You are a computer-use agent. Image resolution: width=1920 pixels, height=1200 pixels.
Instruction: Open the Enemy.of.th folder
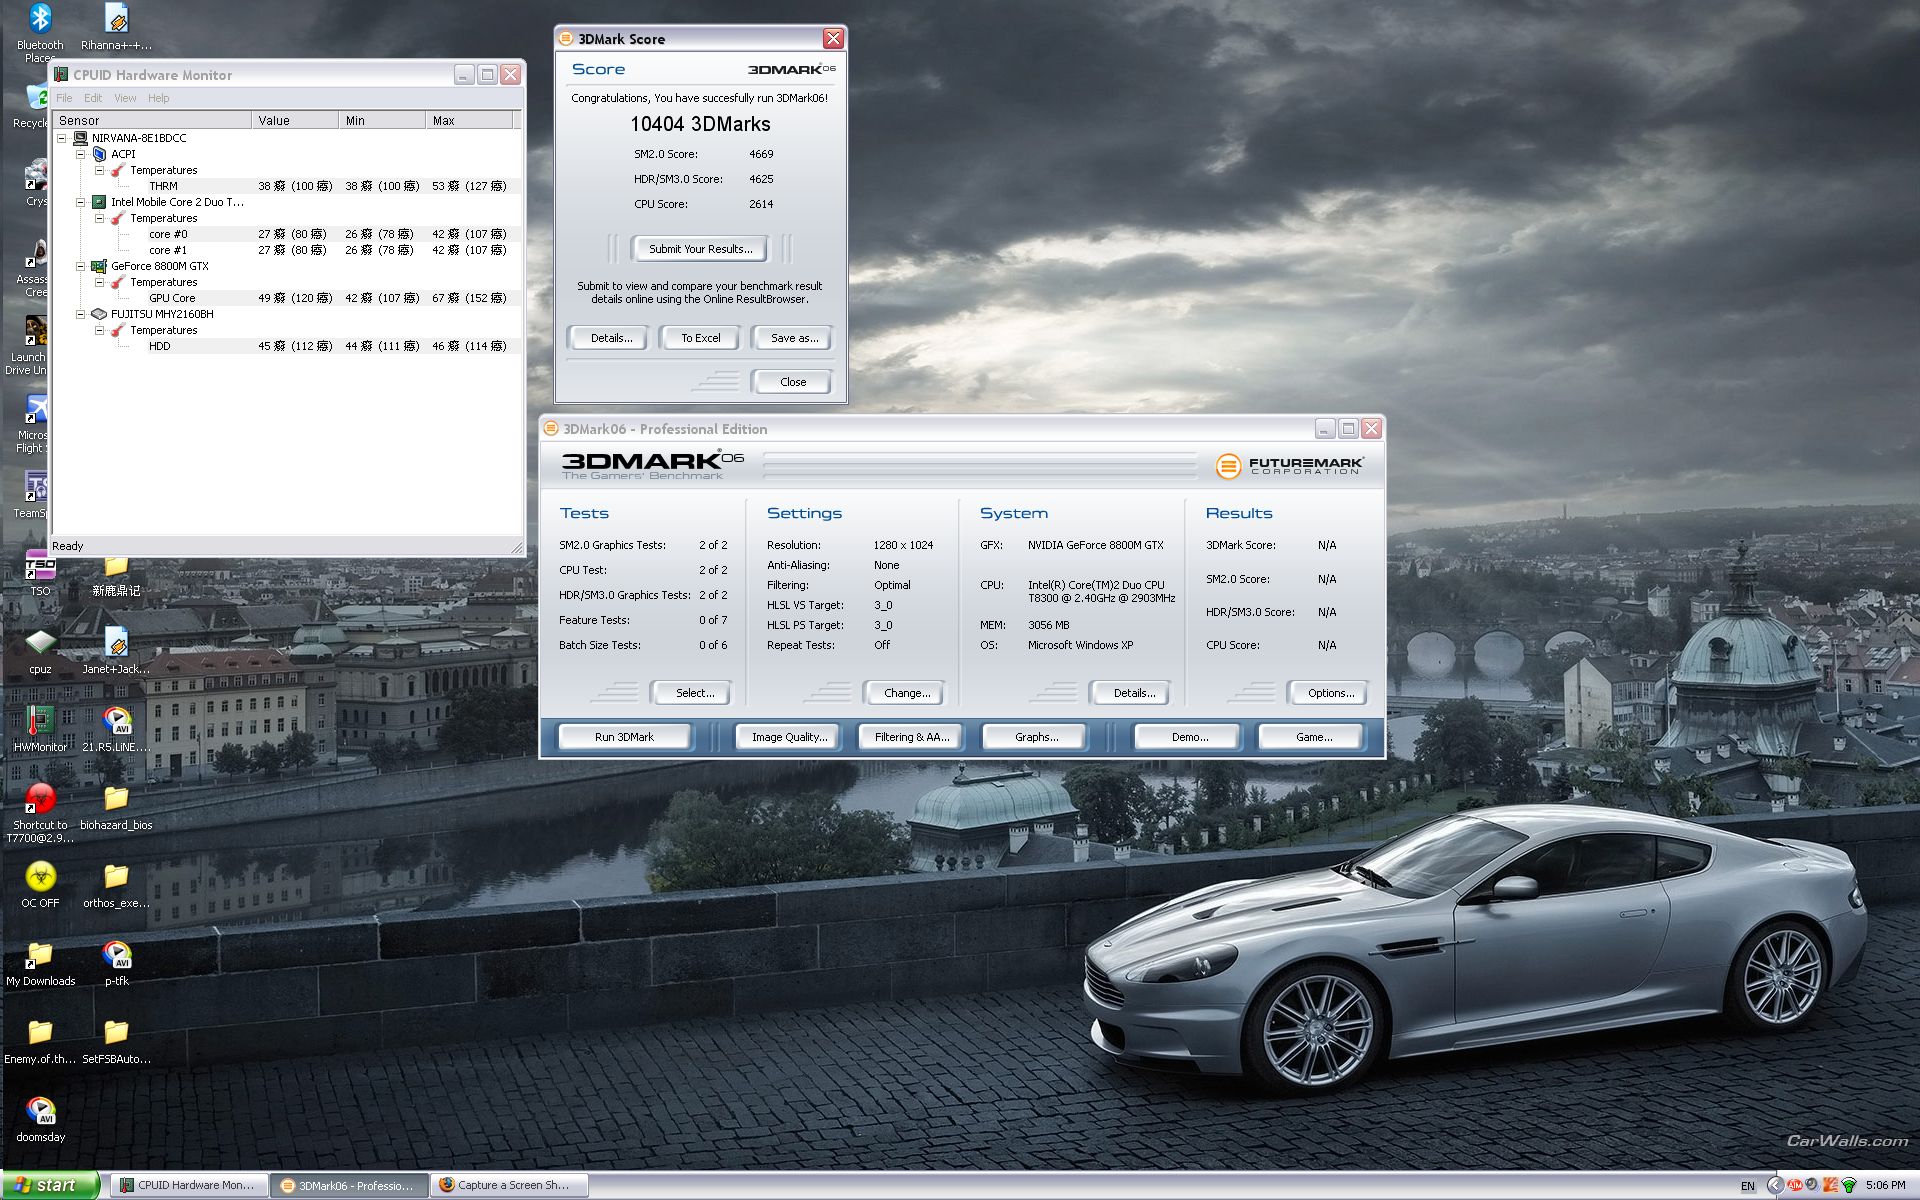point(40,1041)
